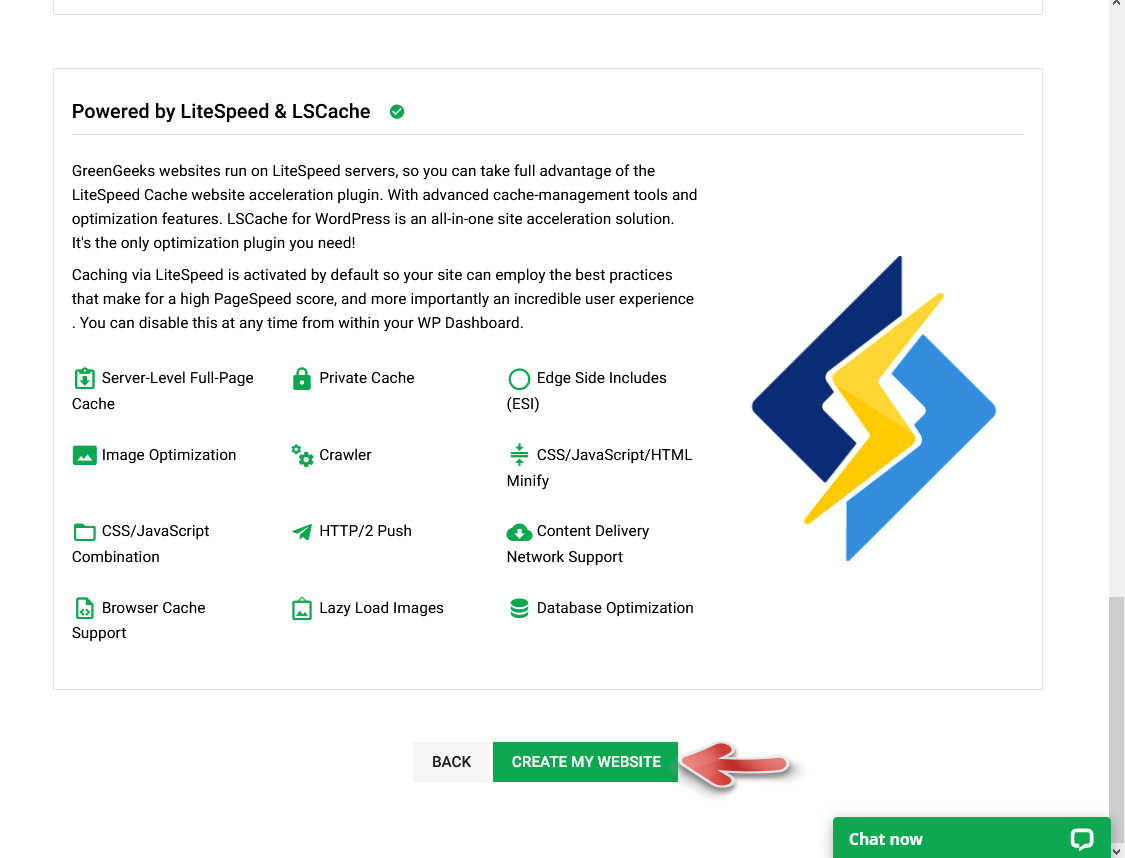The width and height of the screenshot is (1125, 858).
Task: Click the Content Delivery Network cloud icon
Action: coord(519,532)
